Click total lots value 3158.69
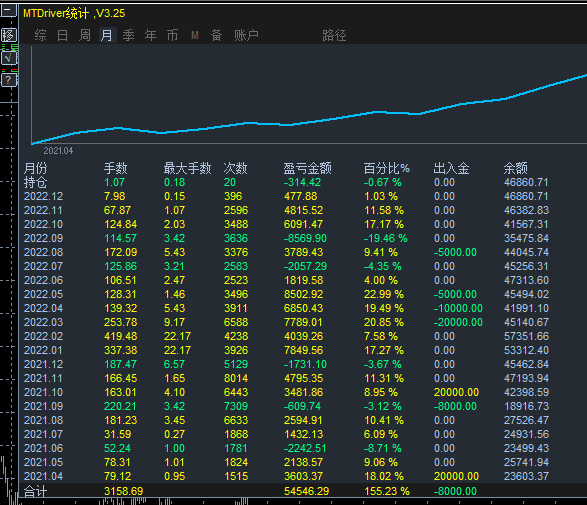 [124, 491]
